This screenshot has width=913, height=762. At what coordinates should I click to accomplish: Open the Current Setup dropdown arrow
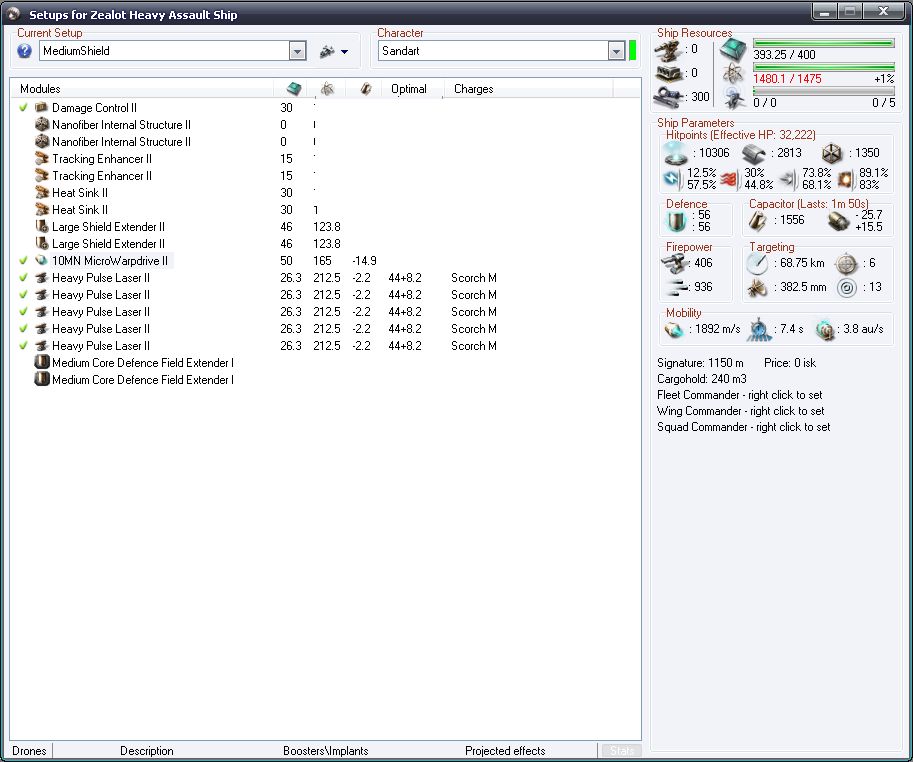point(297,51)
